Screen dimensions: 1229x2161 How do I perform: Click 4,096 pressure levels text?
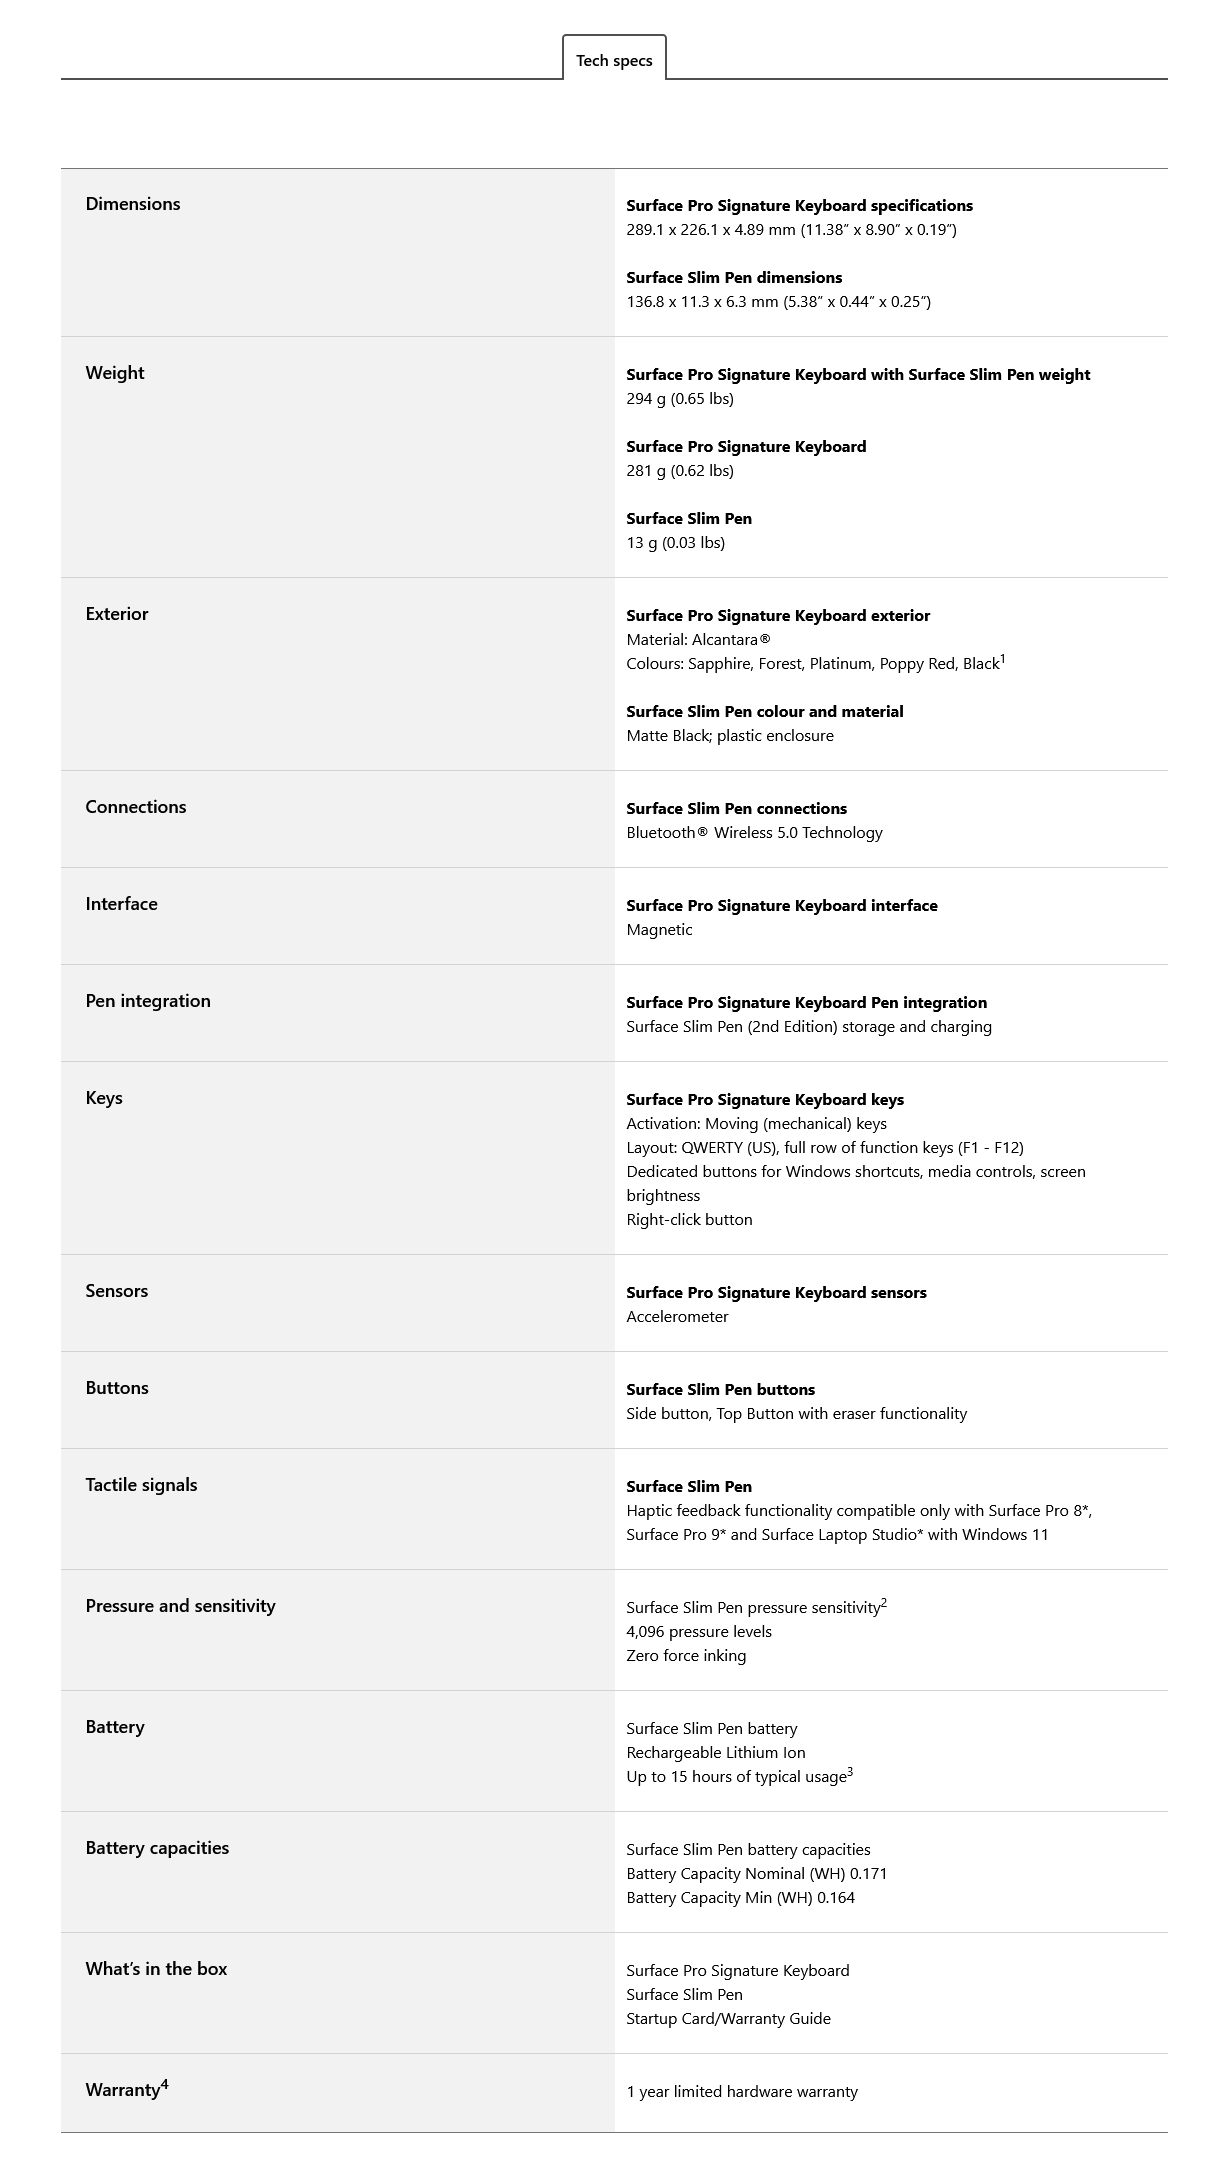tap(699, 1632)
